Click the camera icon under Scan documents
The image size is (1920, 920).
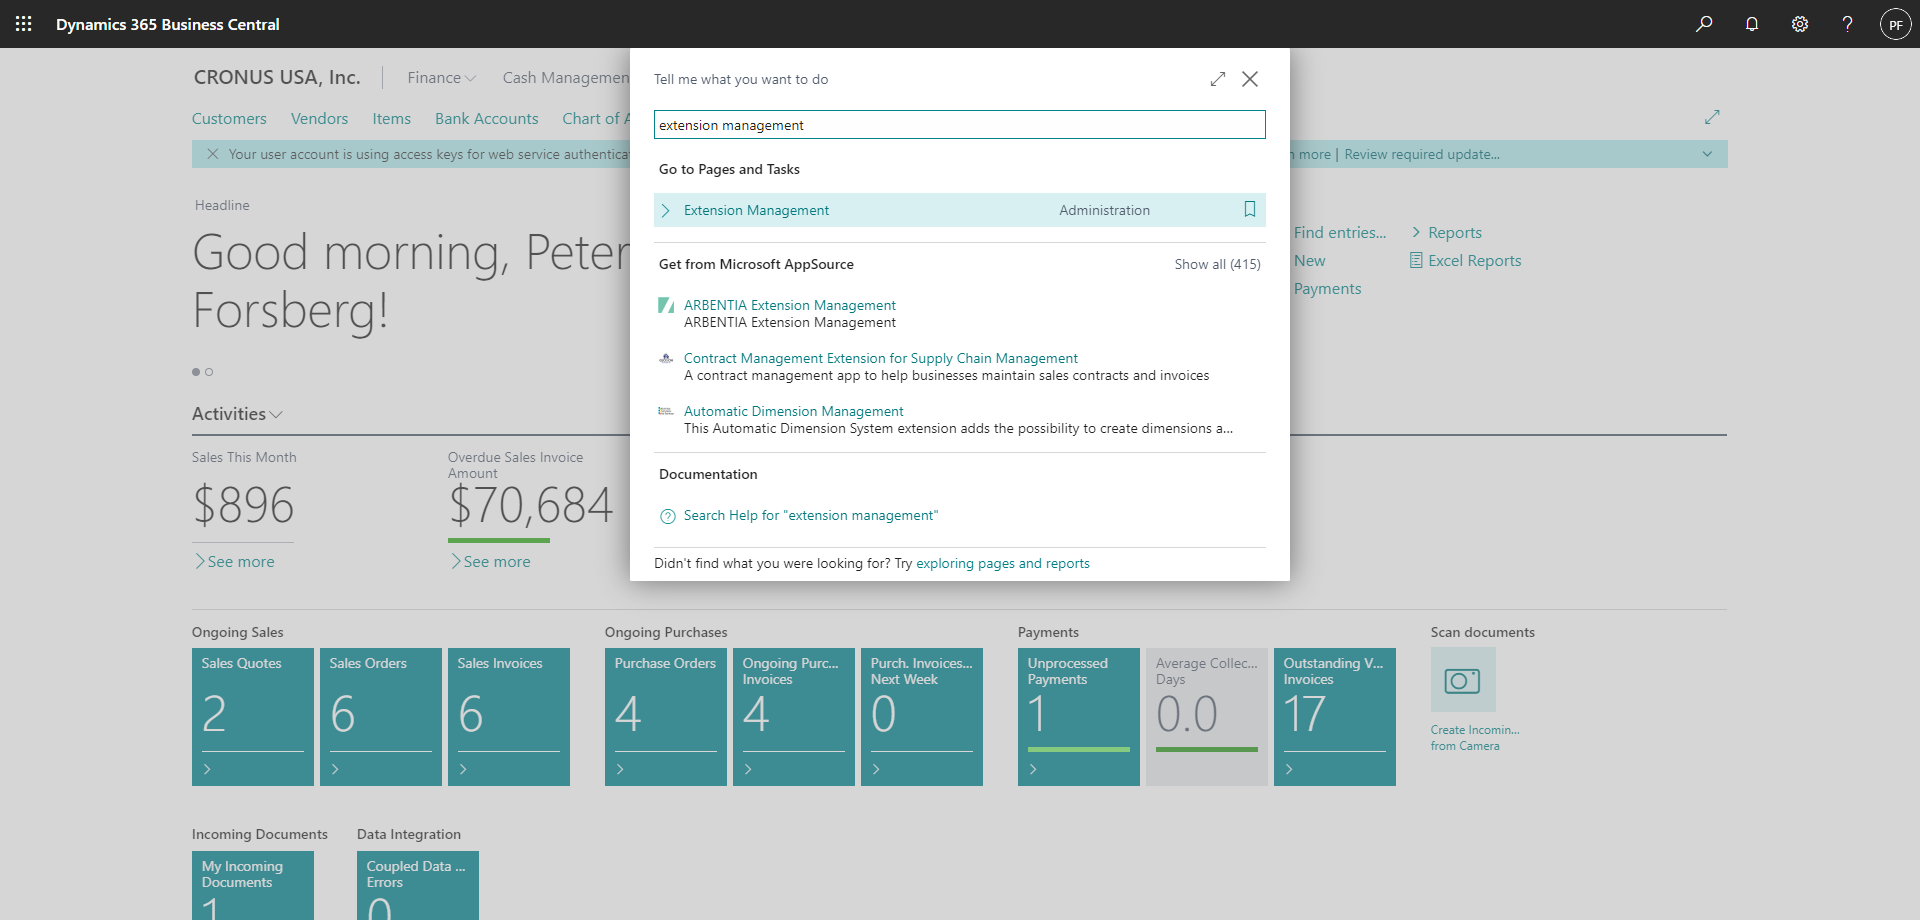click(x=1462, y=680)
